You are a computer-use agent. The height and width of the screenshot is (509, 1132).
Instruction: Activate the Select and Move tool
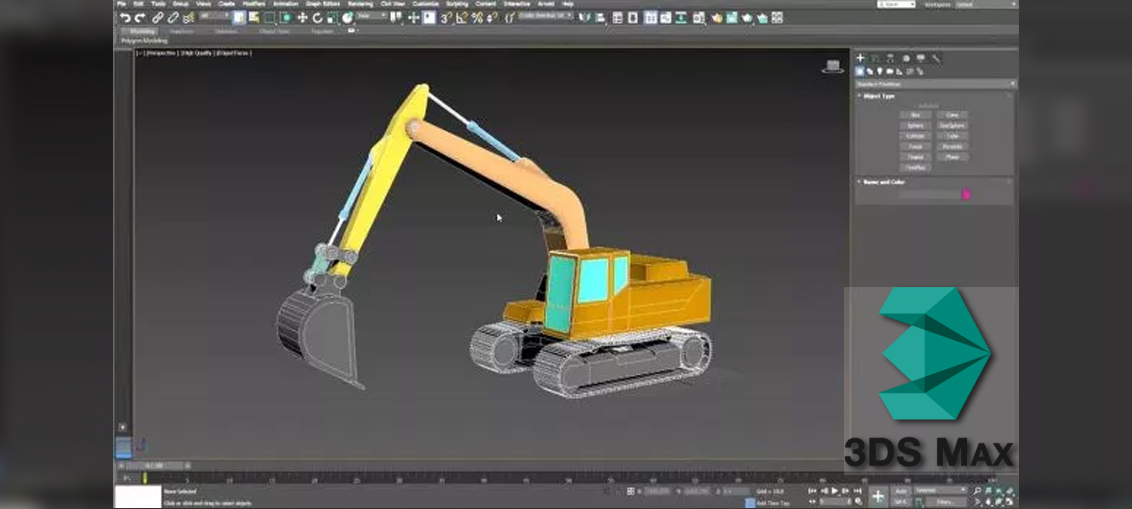302,18
